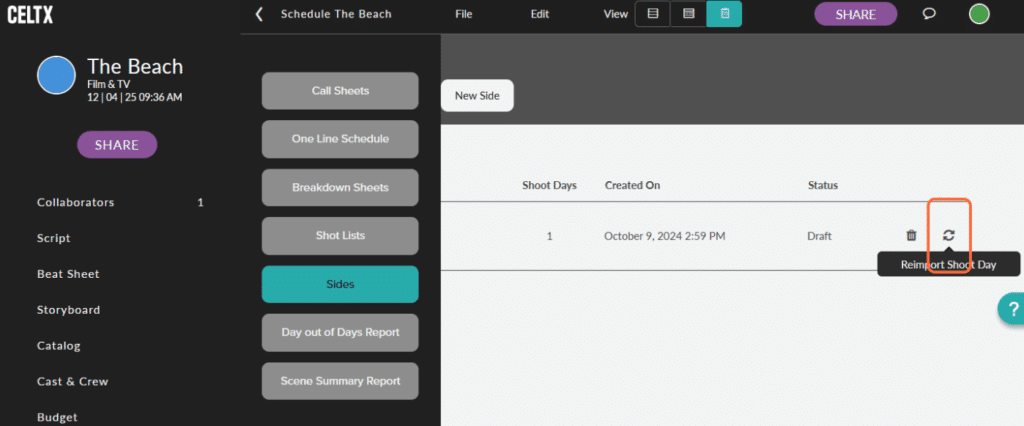This screenshot has width=1024, height=426.
Task: Click the Draft status cell
Action: pyautogui.click(x=820, y=236)
